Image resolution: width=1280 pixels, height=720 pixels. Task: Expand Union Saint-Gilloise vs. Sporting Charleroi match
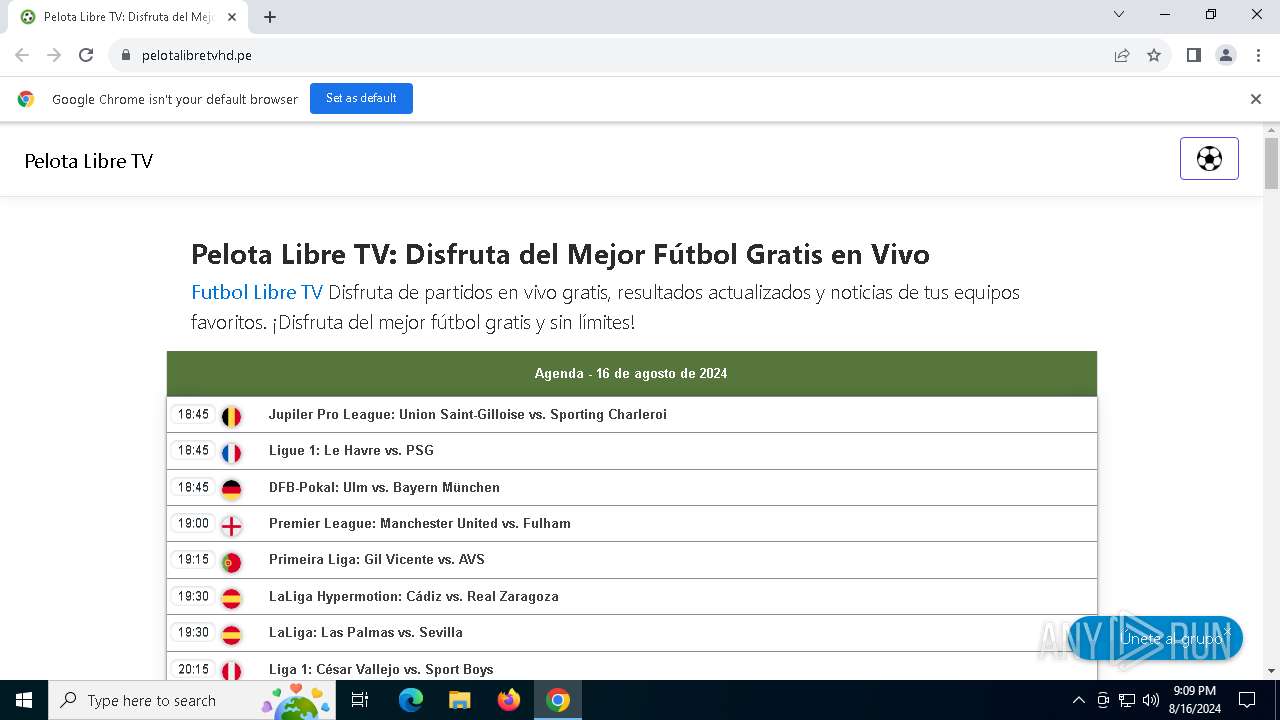632,414
